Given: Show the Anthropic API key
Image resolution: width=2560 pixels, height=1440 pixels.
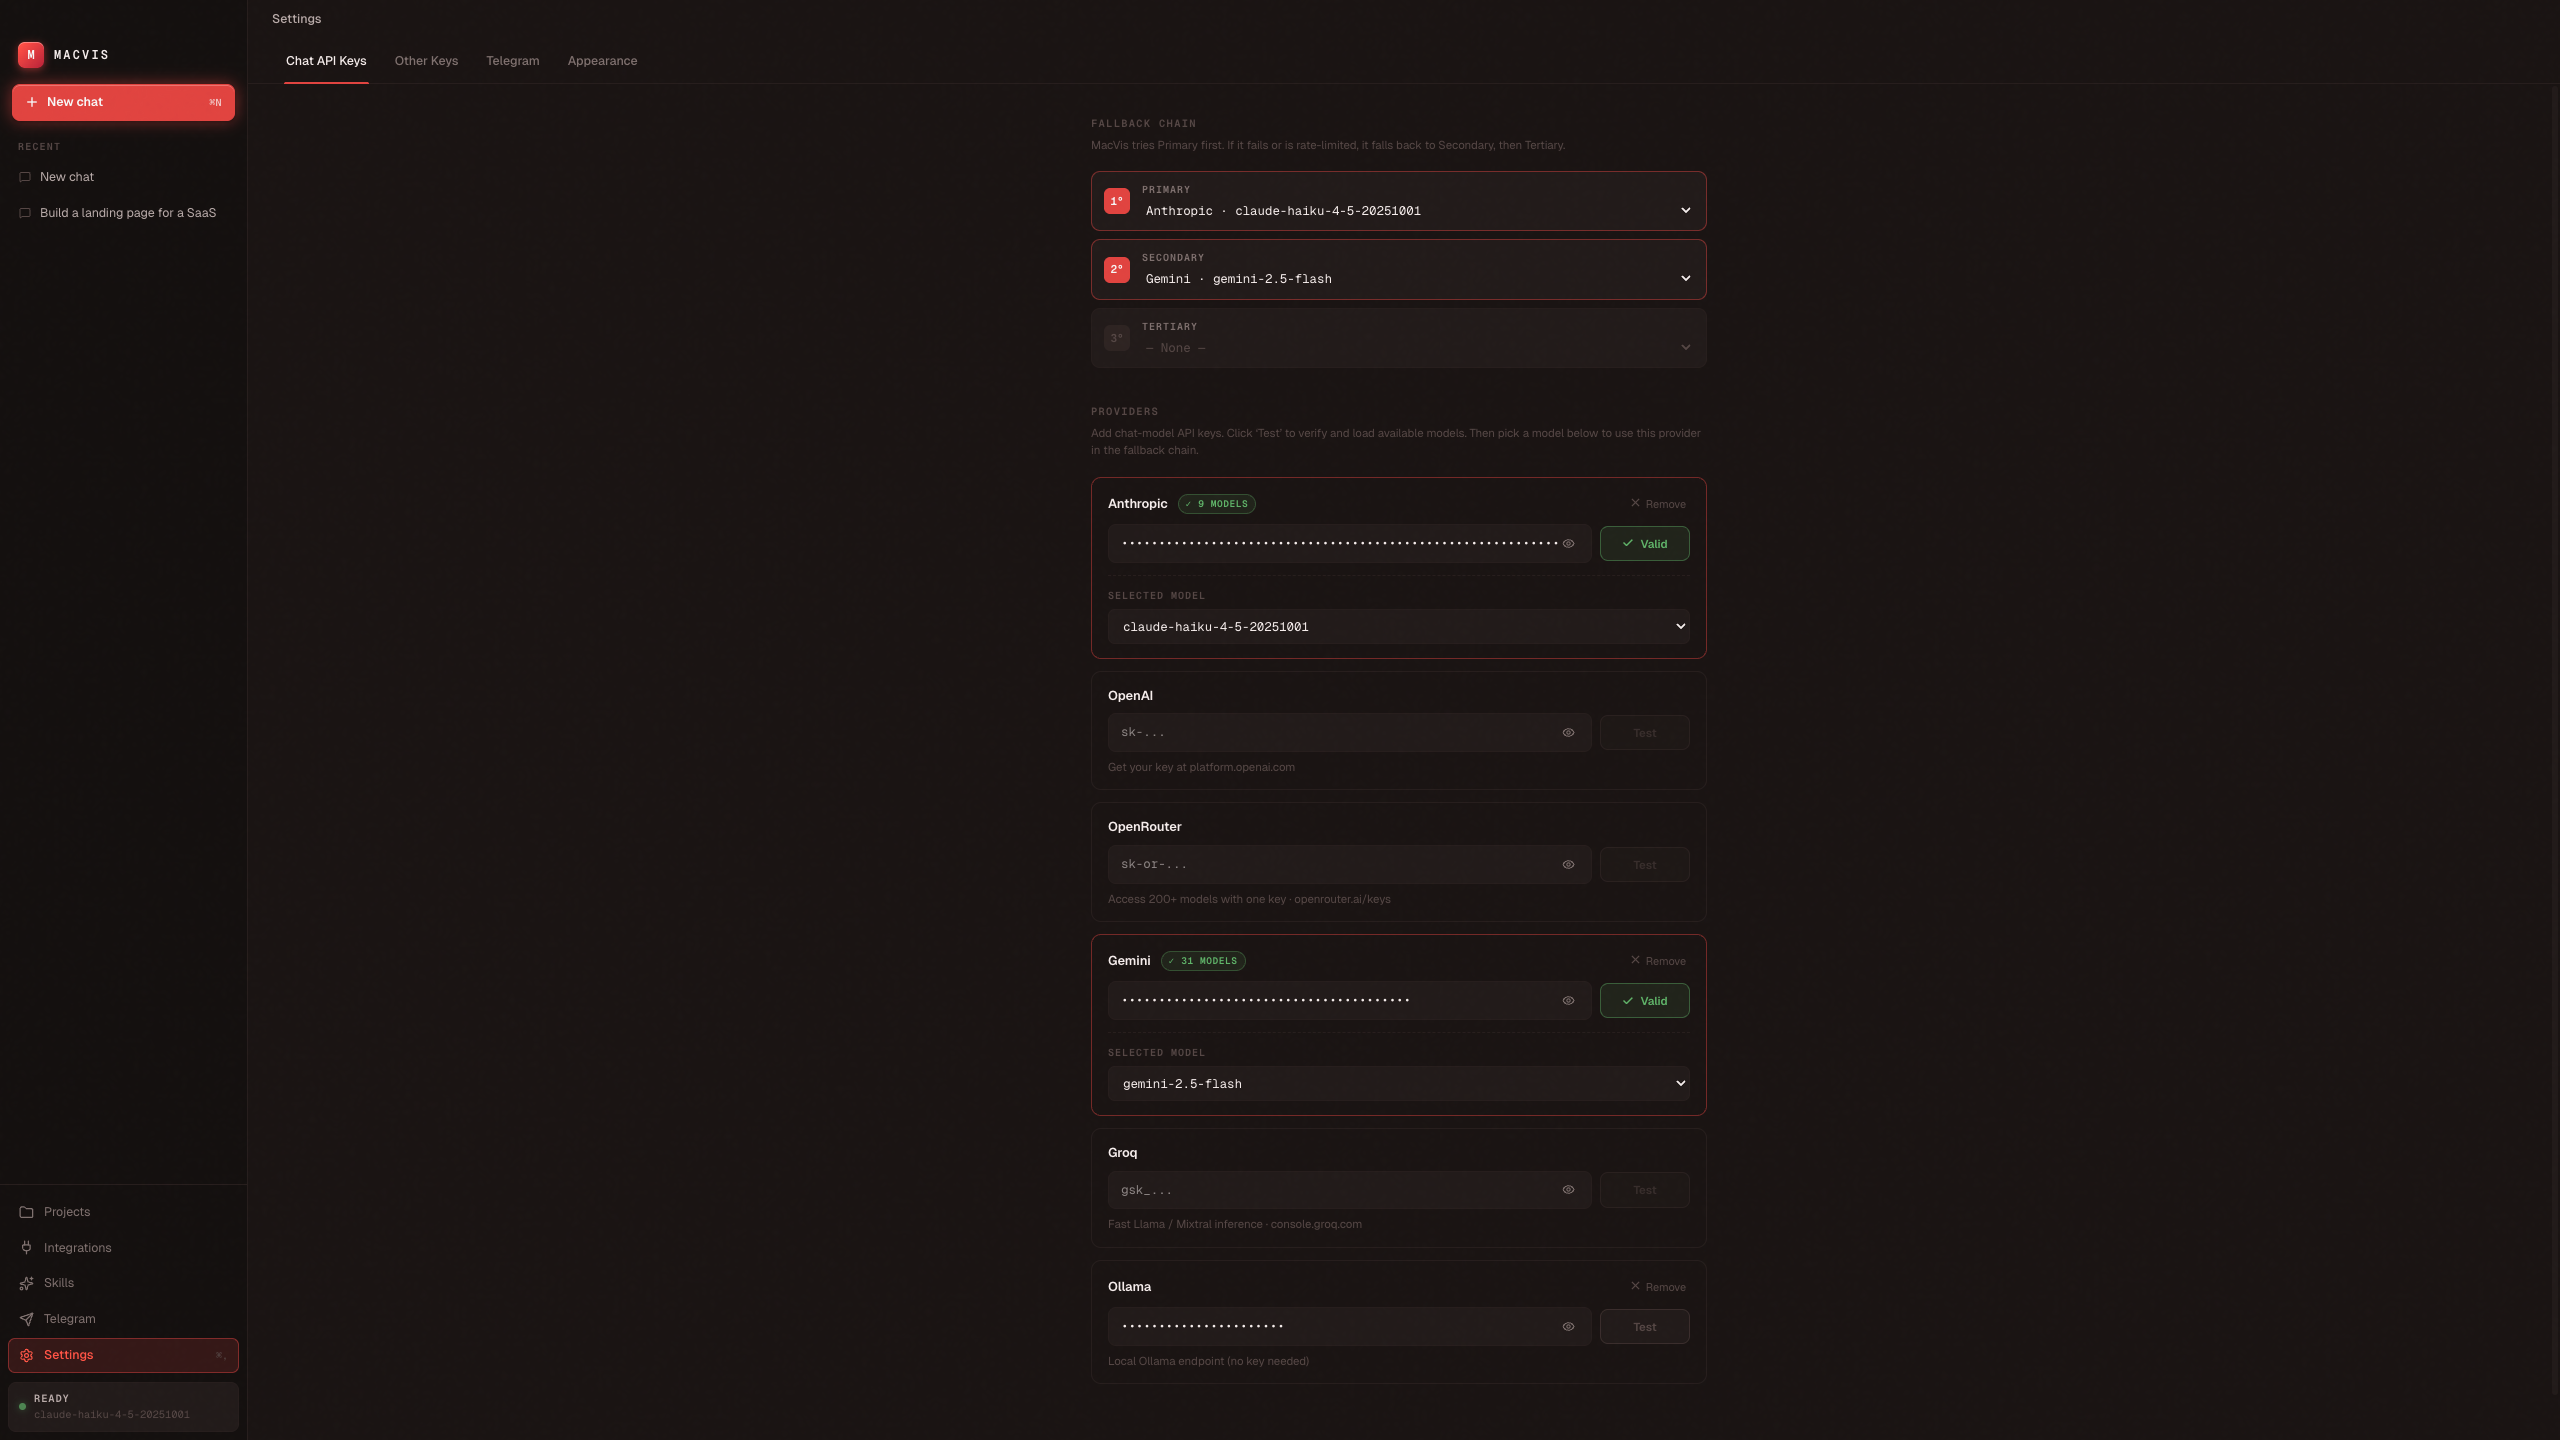Looking at the screenshot, I should [1569, 544].
